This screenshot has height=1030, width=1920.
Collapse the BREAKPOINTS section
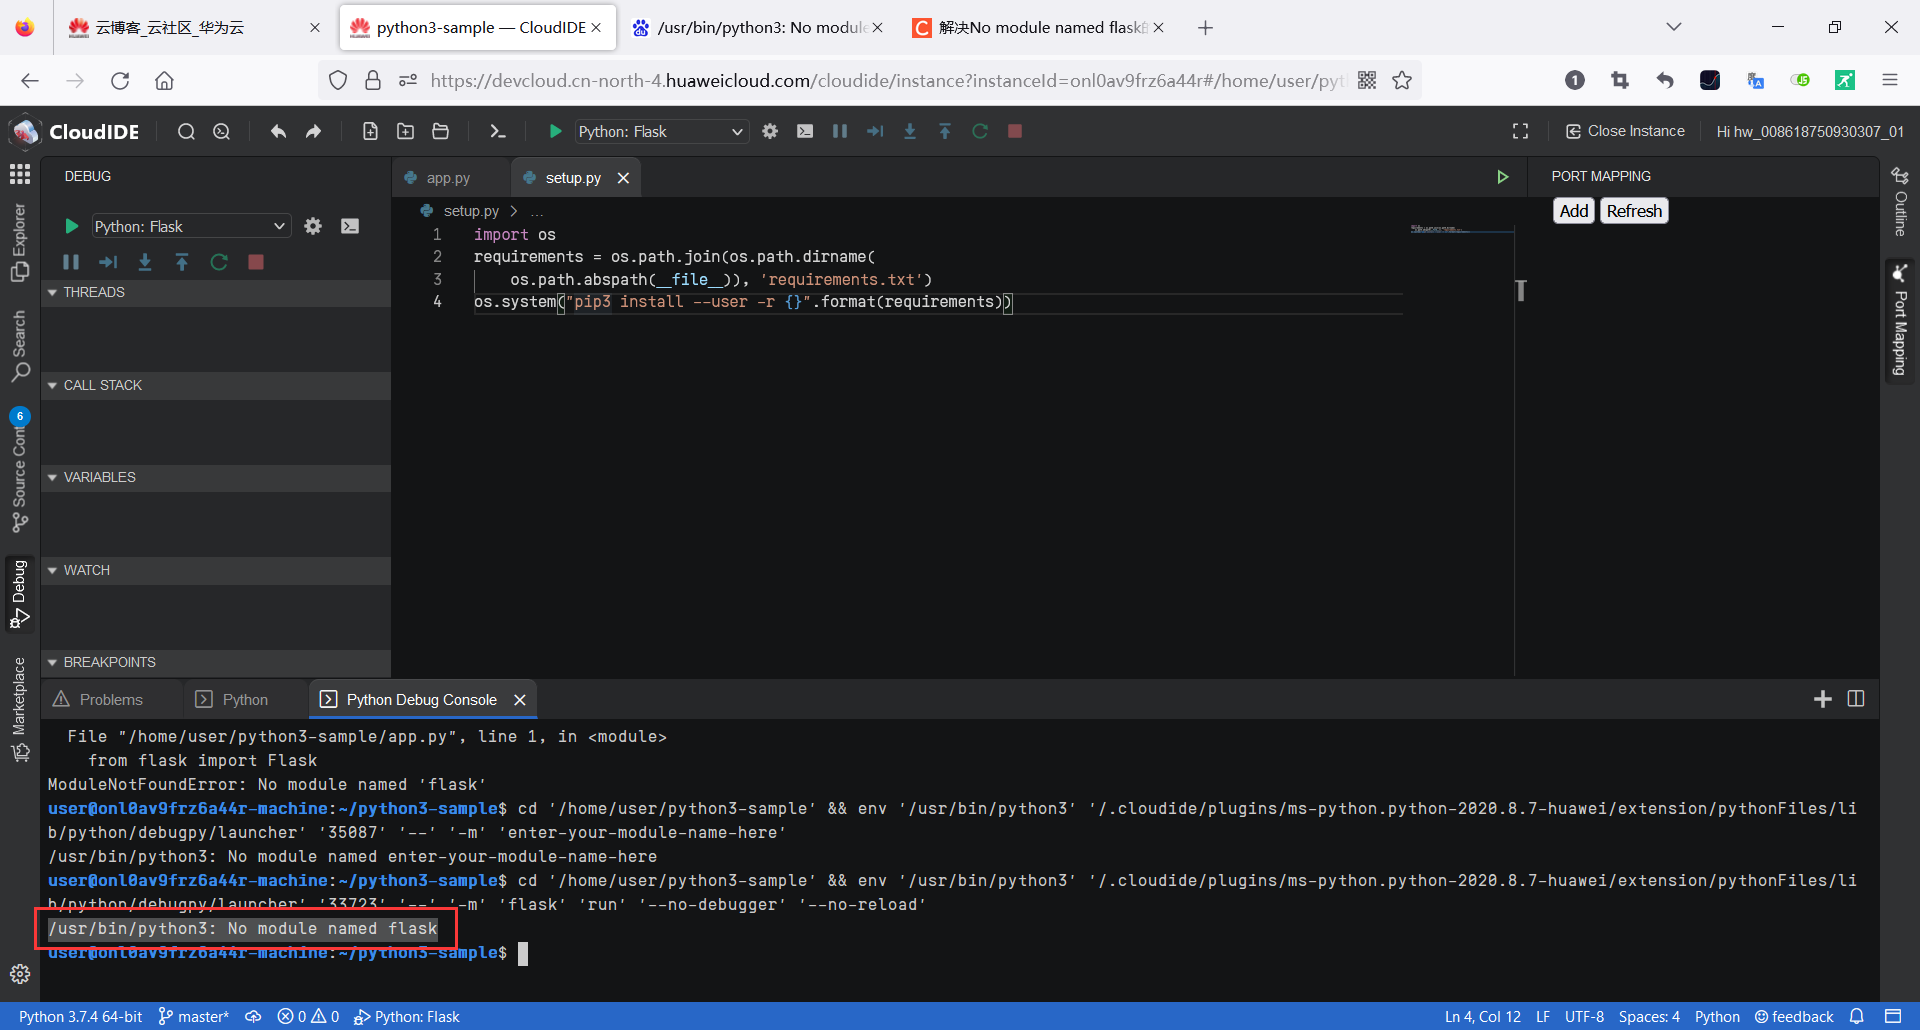click(x=216, y=662)
